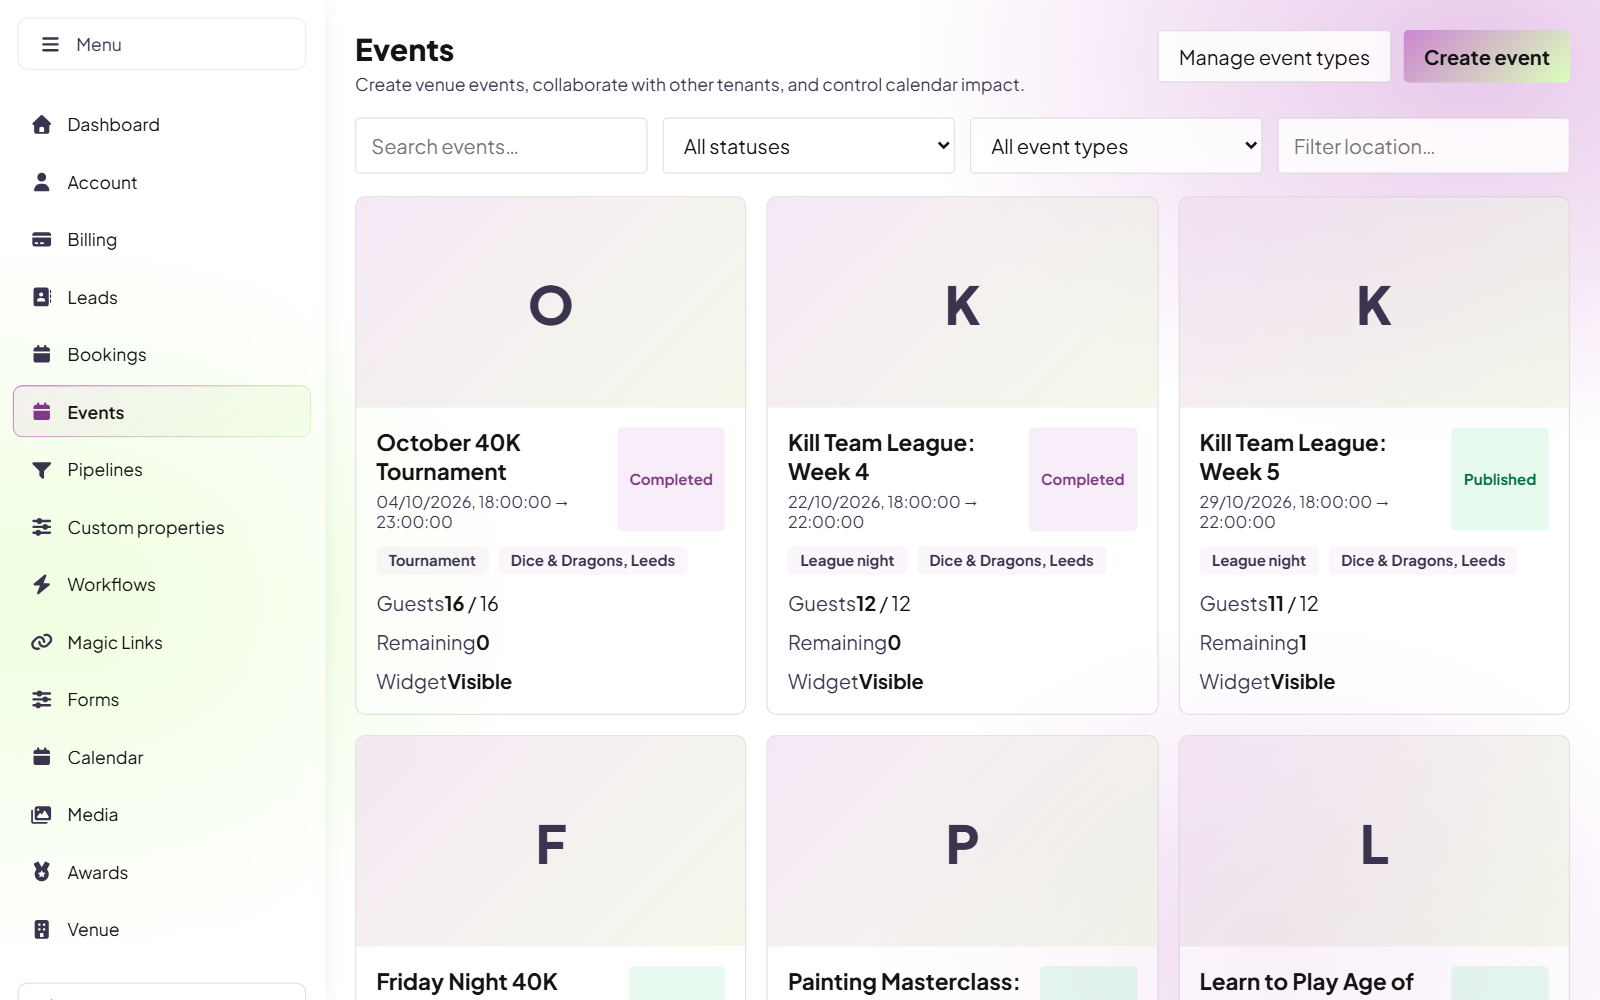
Task: Expand the All statuses dropdown
Action: point(808,146)
